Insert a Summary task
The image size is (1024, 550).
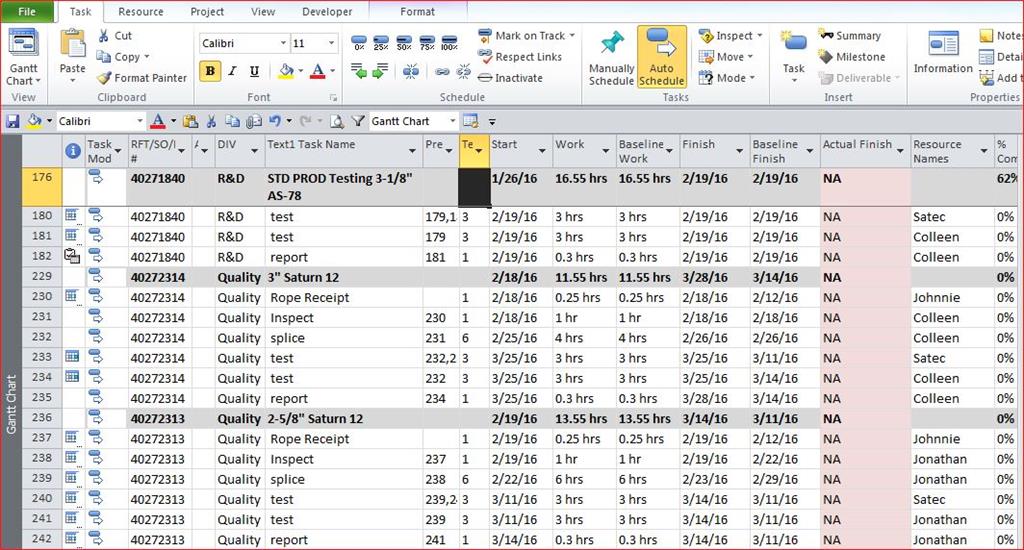point(850,35)
